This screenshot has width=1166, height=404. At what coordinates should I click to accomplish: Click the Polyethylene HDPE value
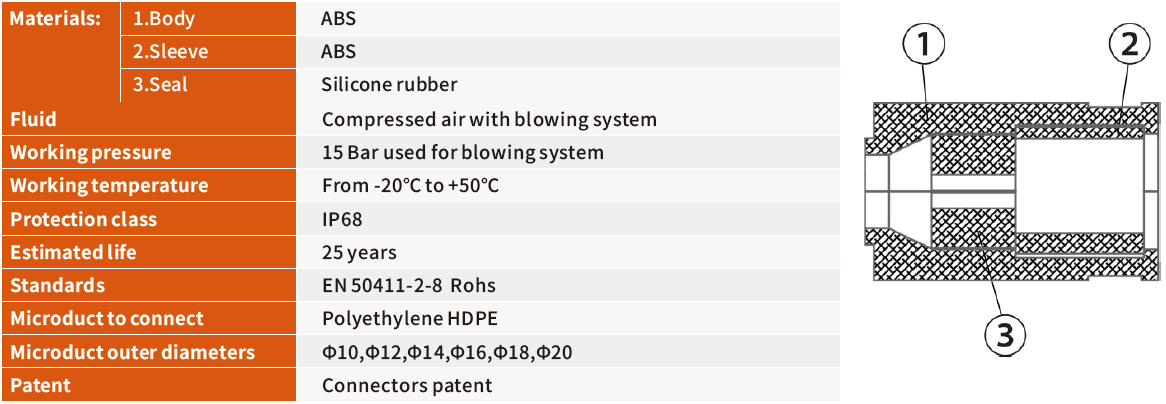pos(410,319)
